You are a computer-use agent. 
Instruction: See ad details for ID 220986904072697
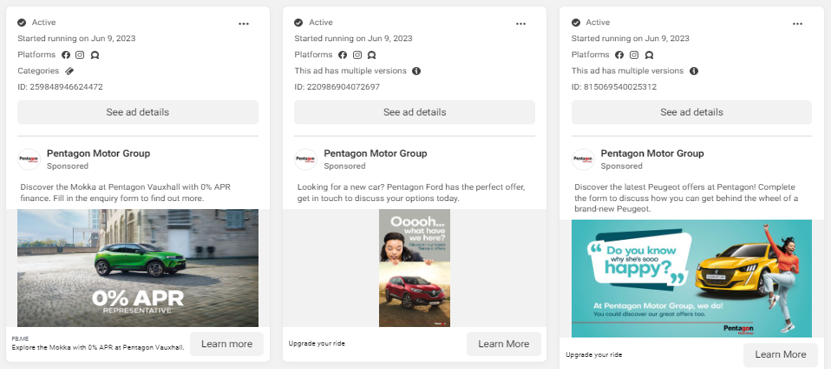tap(414, 112)
